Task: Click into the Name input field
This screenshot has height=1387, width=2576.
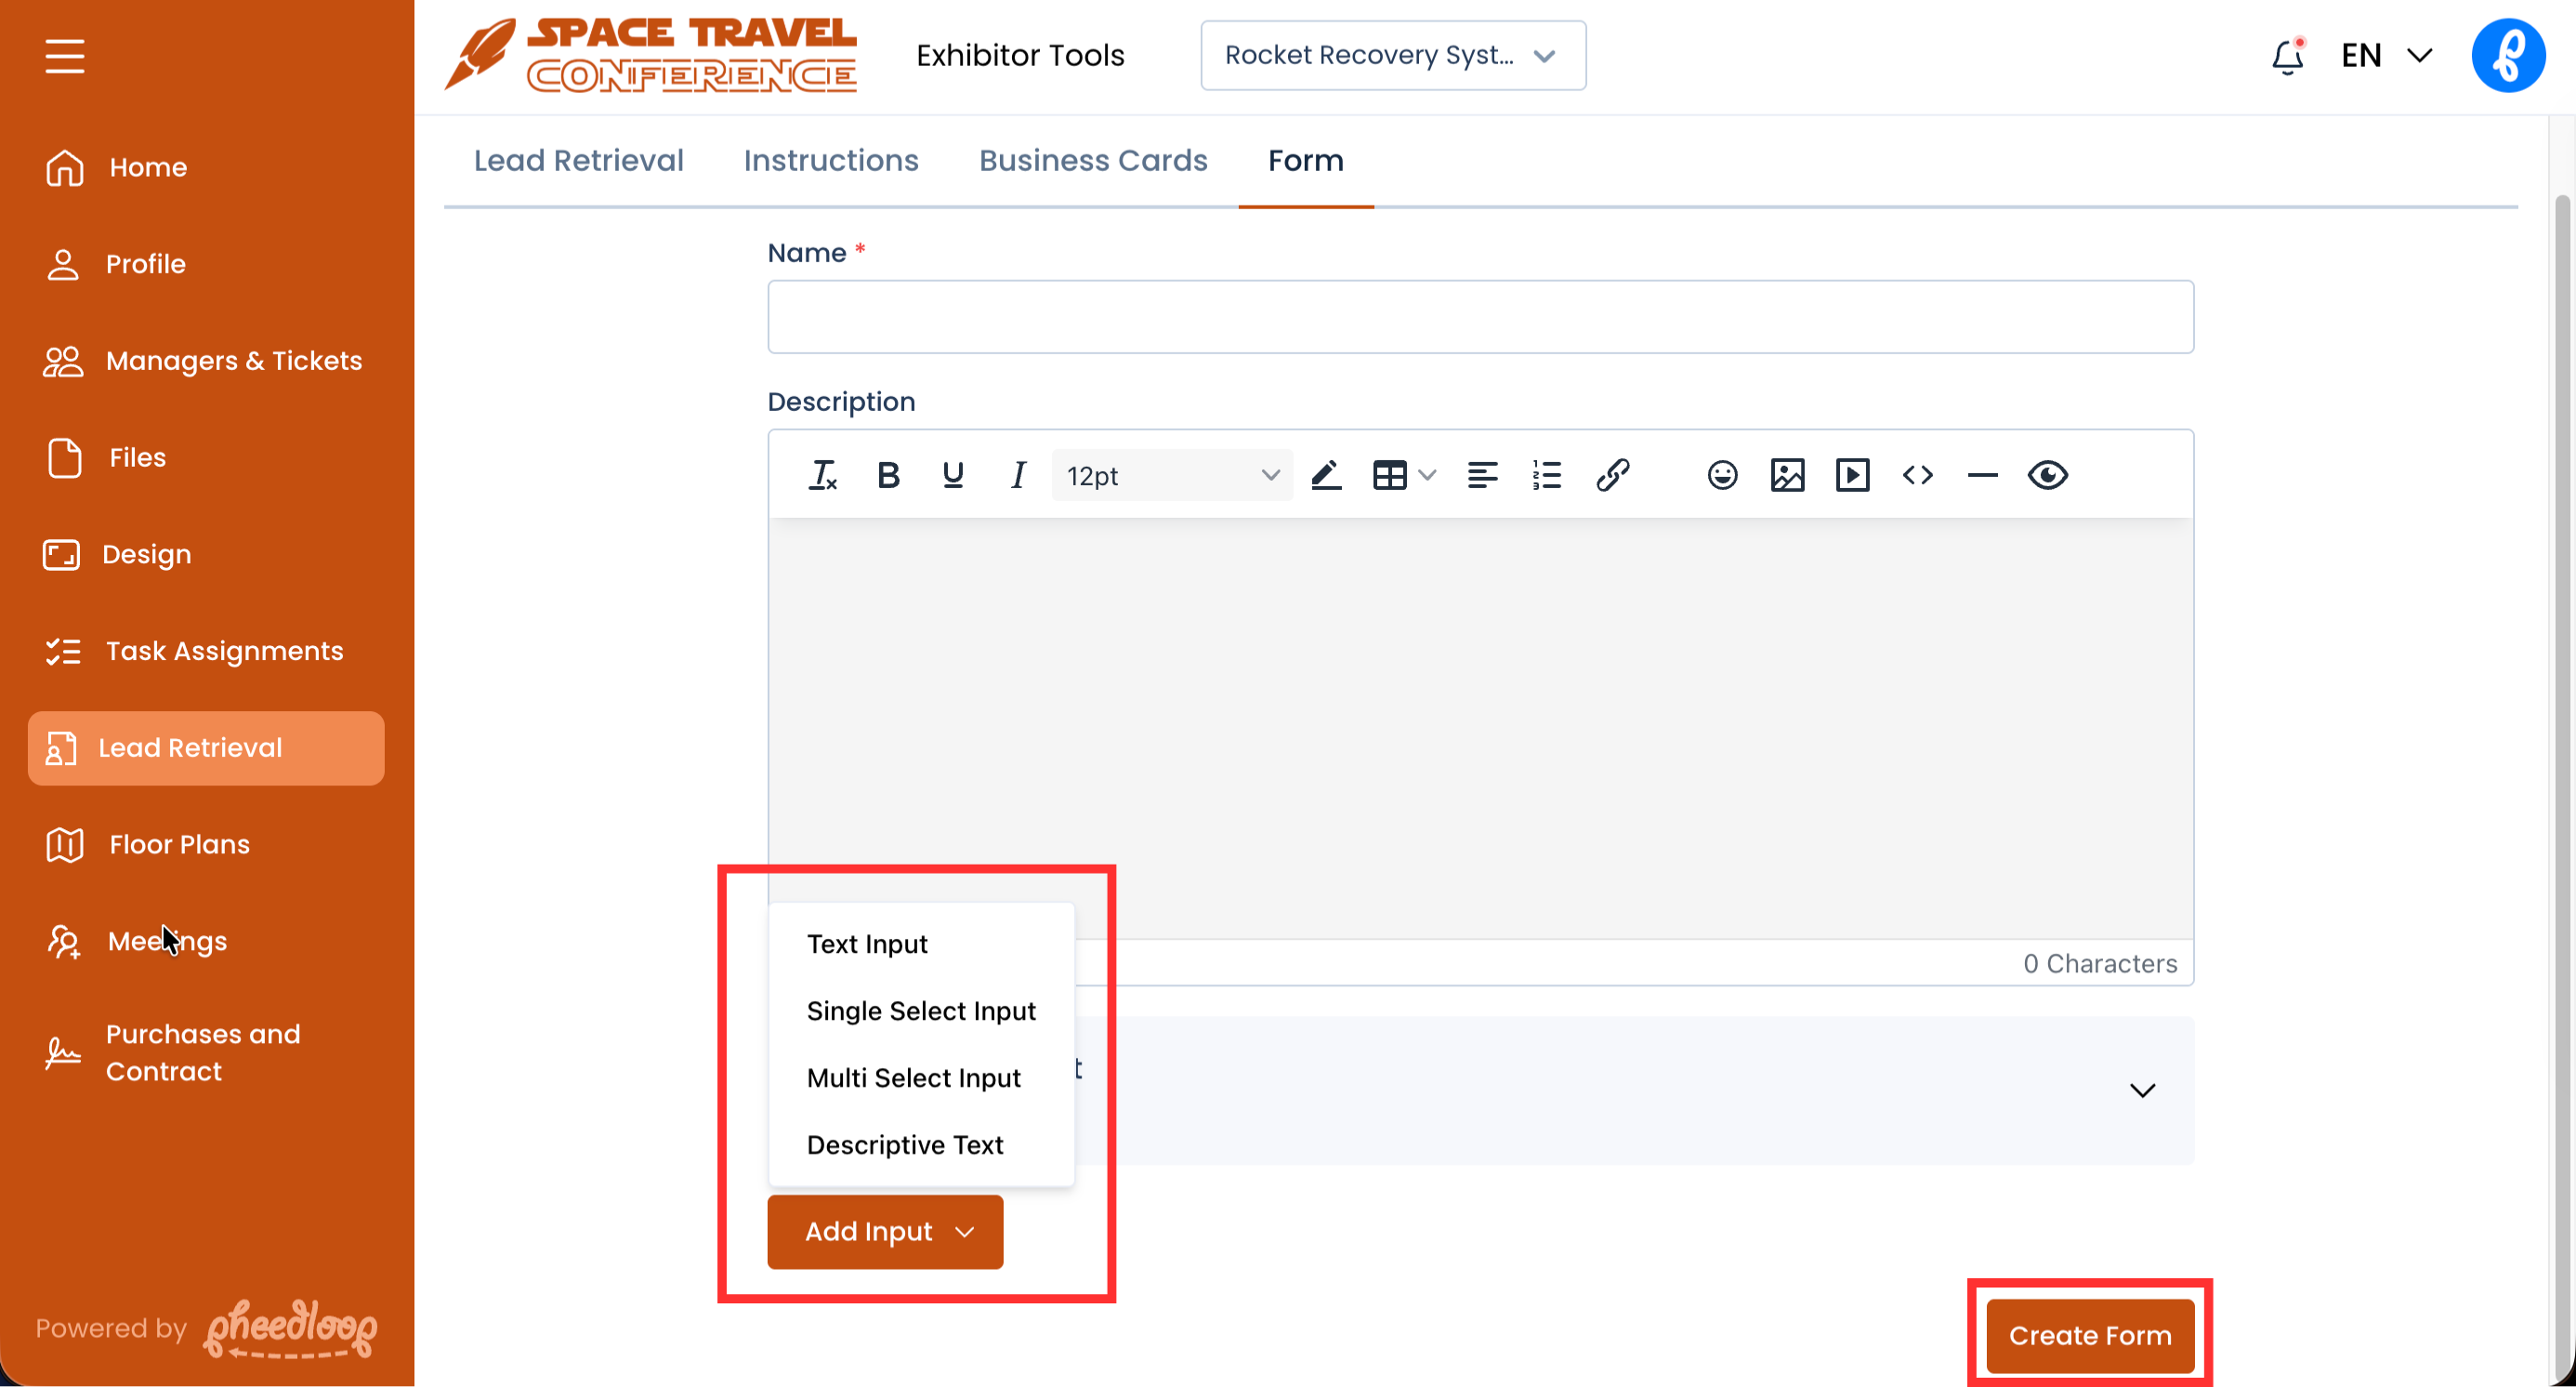Action: click(x=1480, y=317)
